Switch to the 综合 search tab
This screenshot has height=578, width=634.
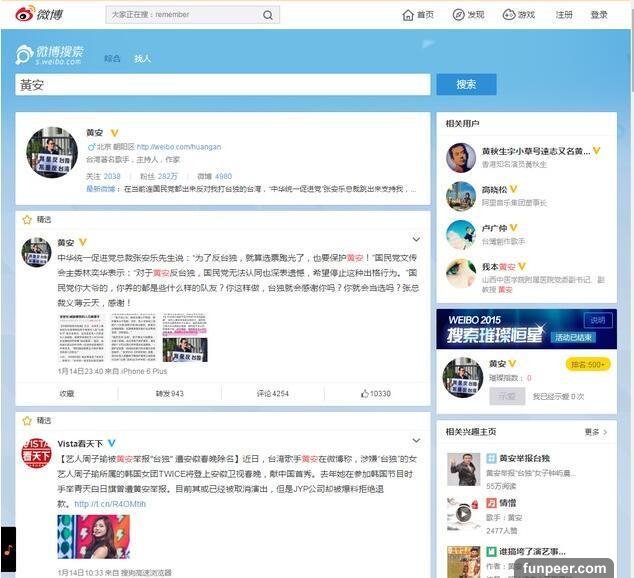pos(113,59)
